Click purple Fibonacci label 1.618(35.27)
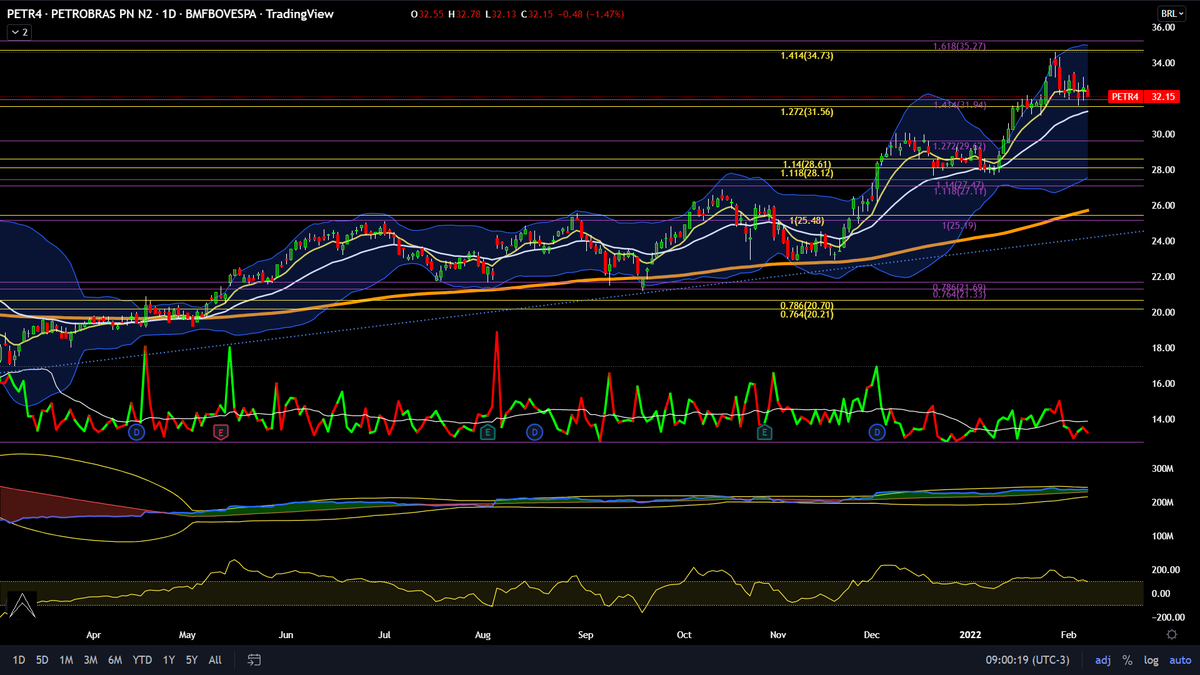The image size is (1200, 675). point(960,47)
